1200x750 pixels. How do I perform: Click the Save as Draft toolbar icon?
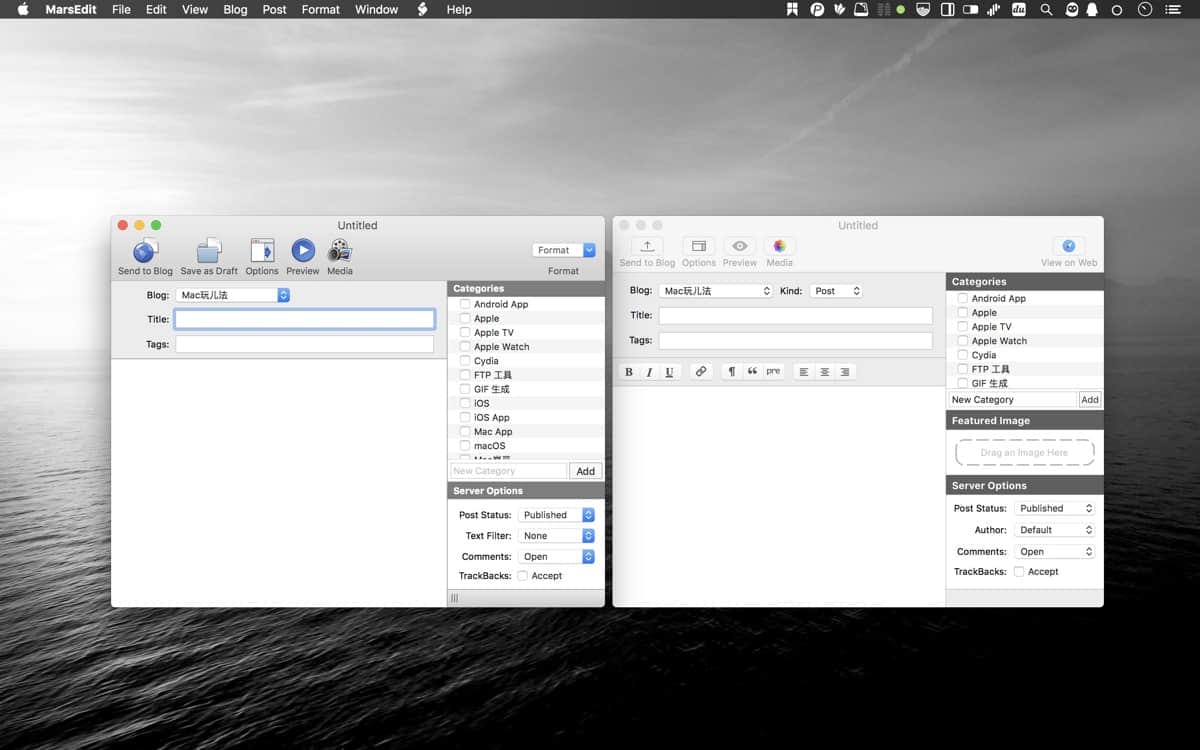[209, 251]
